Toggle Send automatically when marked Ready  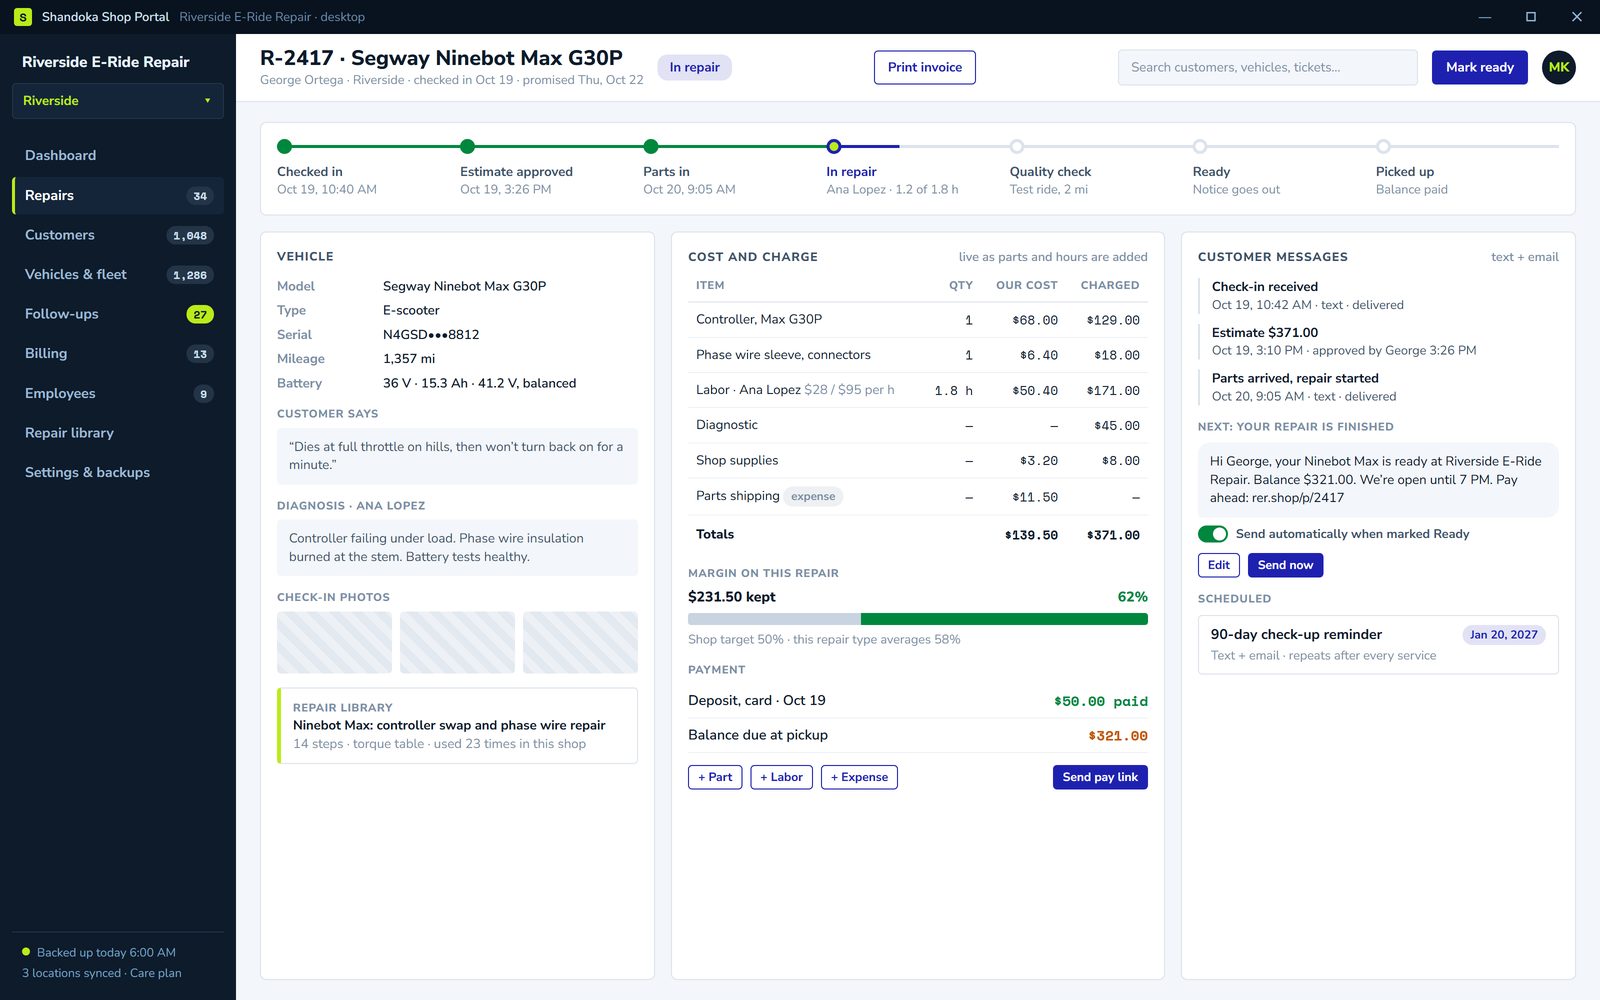click(x=1213, y=534)
